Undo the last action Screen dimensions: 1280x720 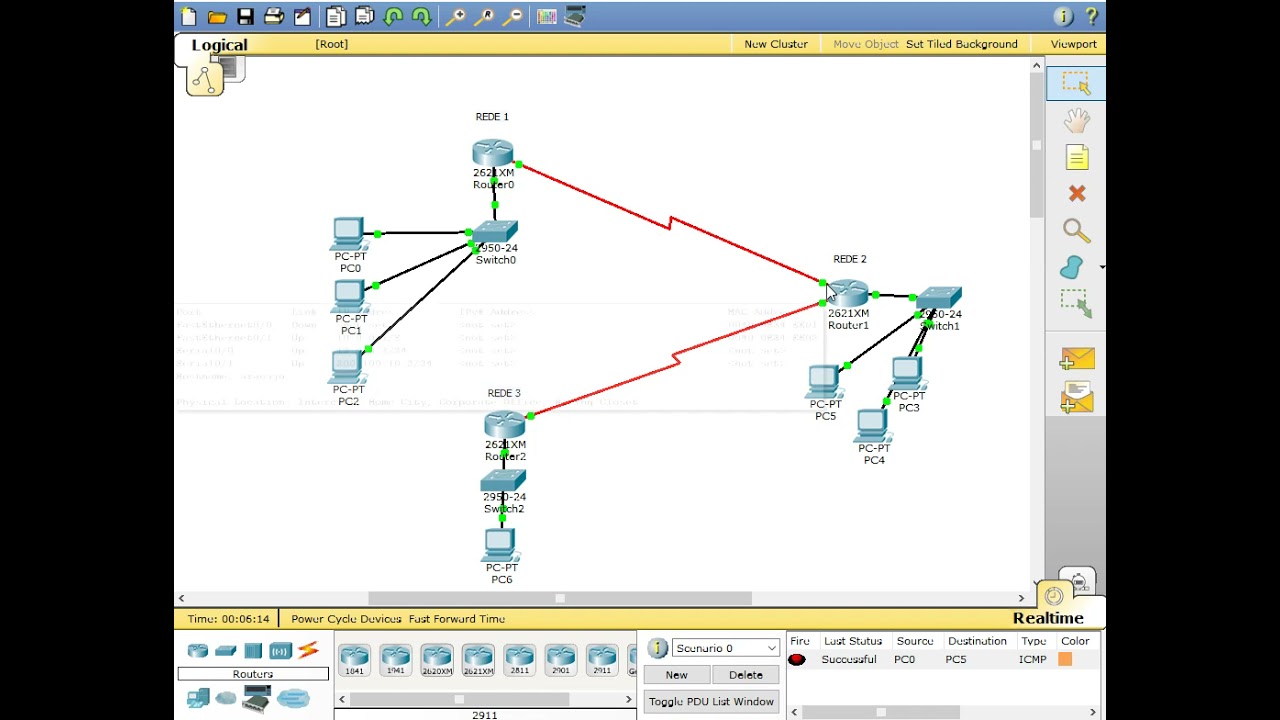(x=393, y=17)
